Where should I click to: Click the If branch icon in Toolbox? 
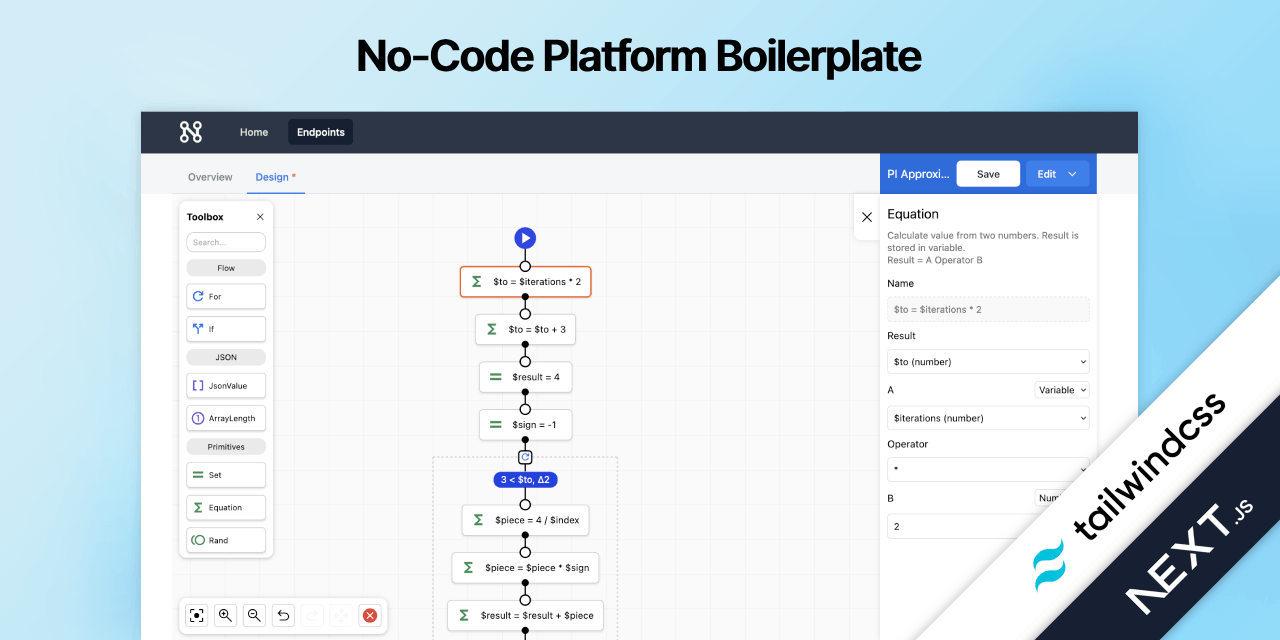tap(198, 328)
